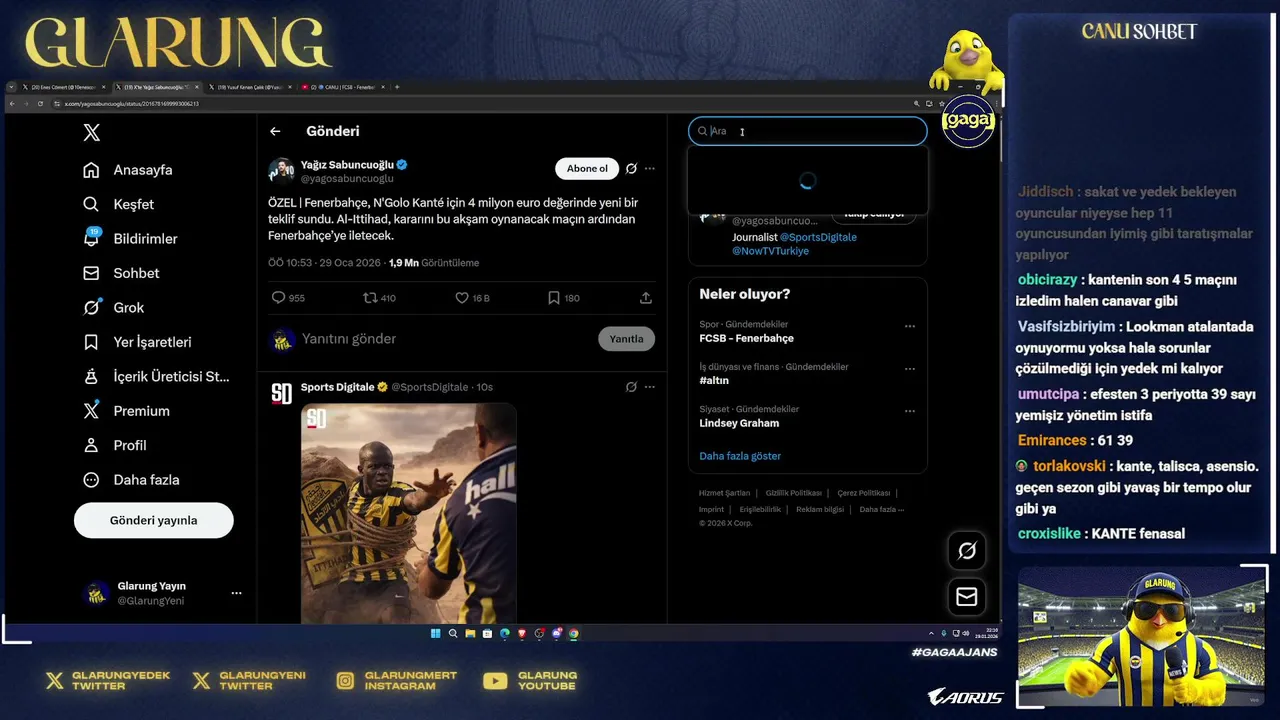The height and width of the screenshot is (720, 1280).
Task: Click the Sports Digitale account name
Action: point(337,387)
